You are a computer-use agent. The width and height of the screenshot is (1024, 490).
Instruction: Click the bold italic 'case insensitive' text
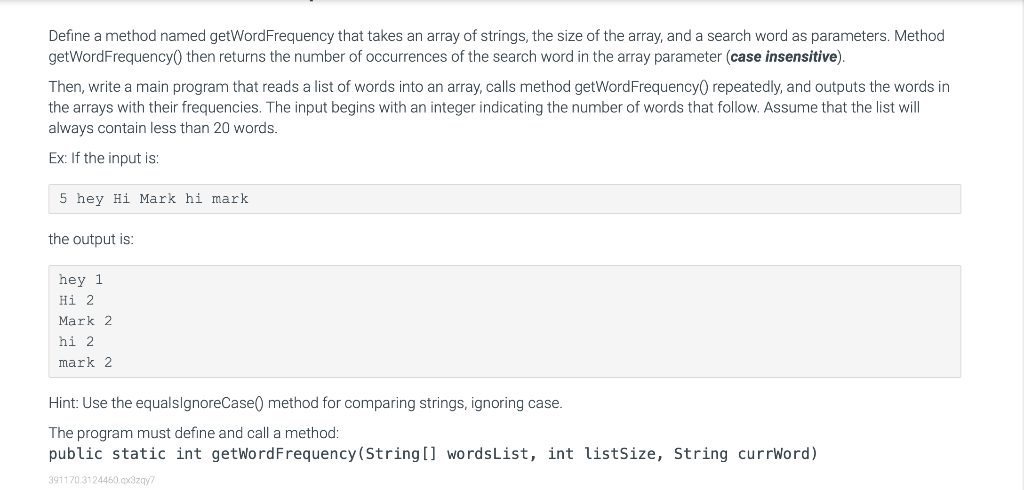tap(784, 57)
